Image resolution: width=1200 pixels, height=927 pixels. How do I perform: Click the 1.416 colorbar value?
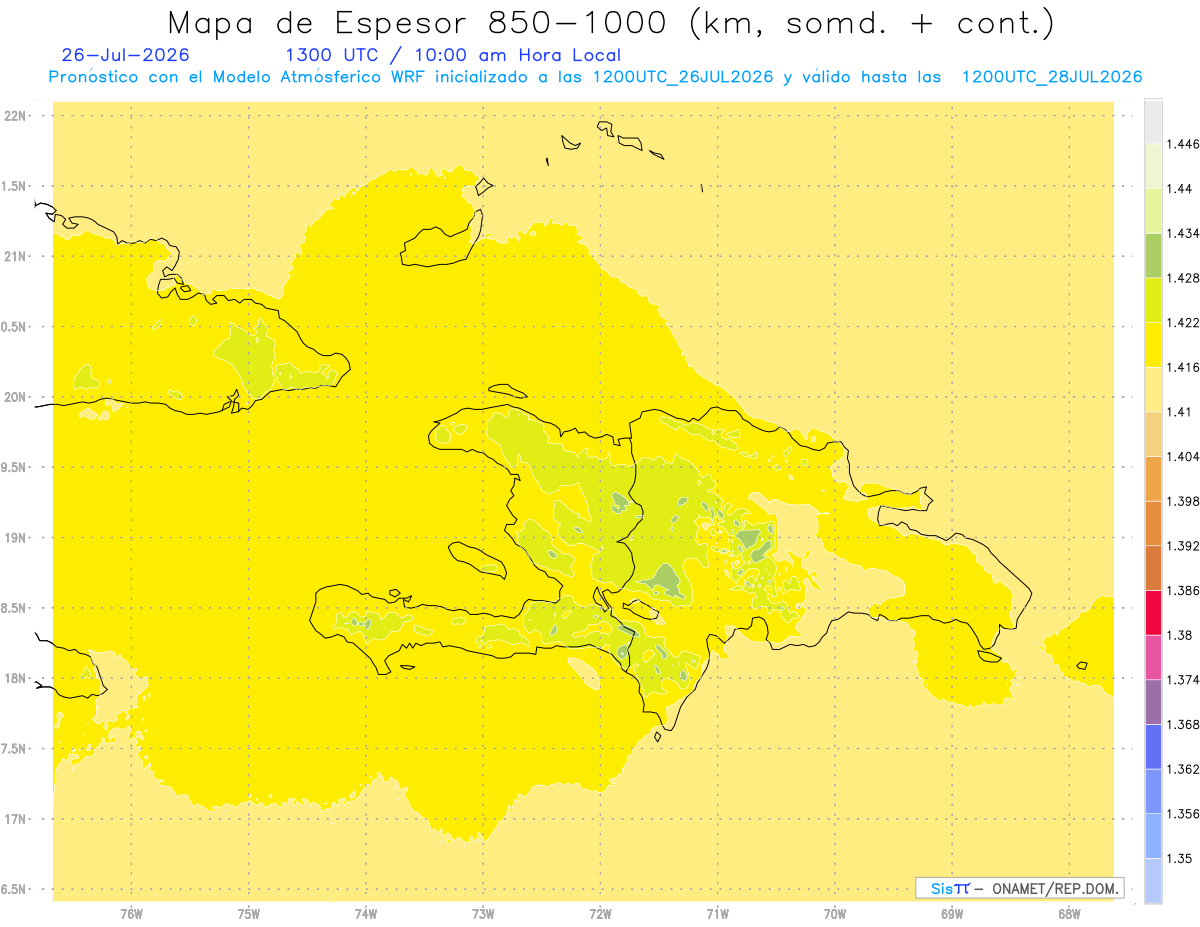point(1183,368)
